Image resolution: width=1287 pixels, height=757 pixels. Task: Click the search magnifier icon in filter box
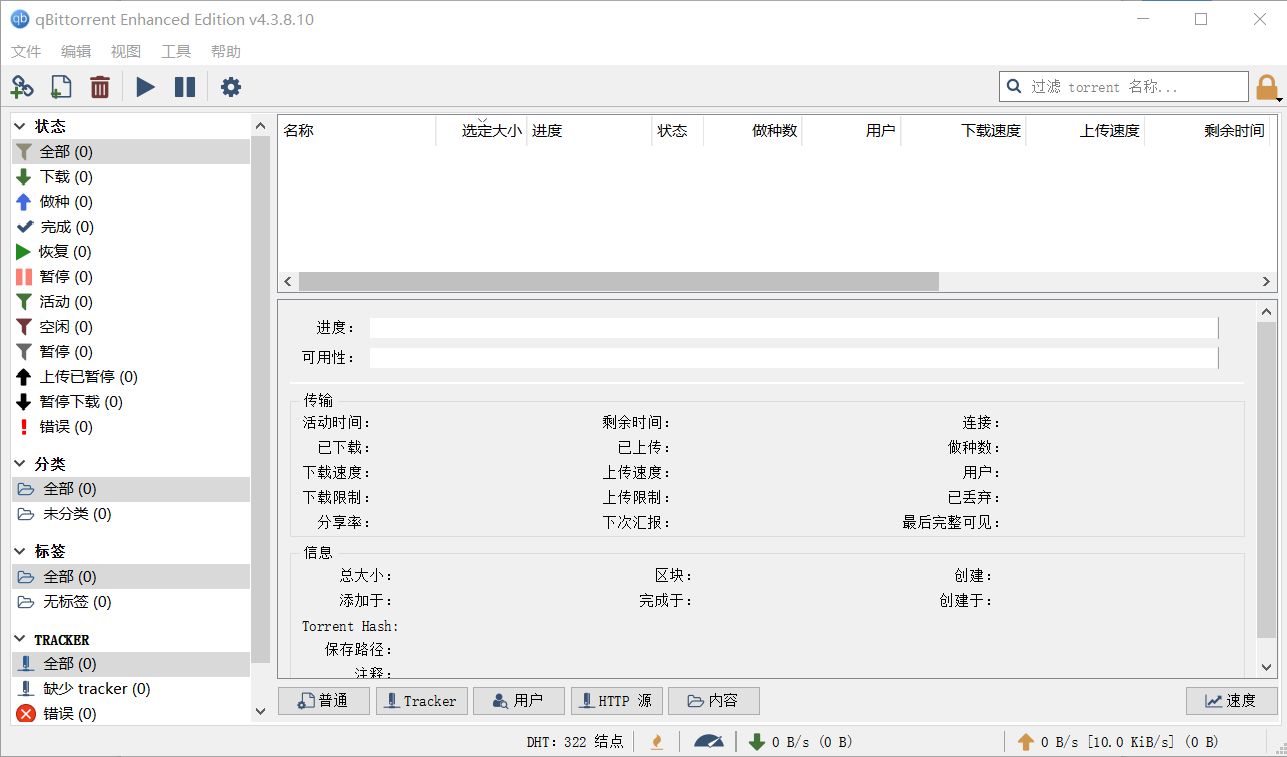coord(1014,87)
